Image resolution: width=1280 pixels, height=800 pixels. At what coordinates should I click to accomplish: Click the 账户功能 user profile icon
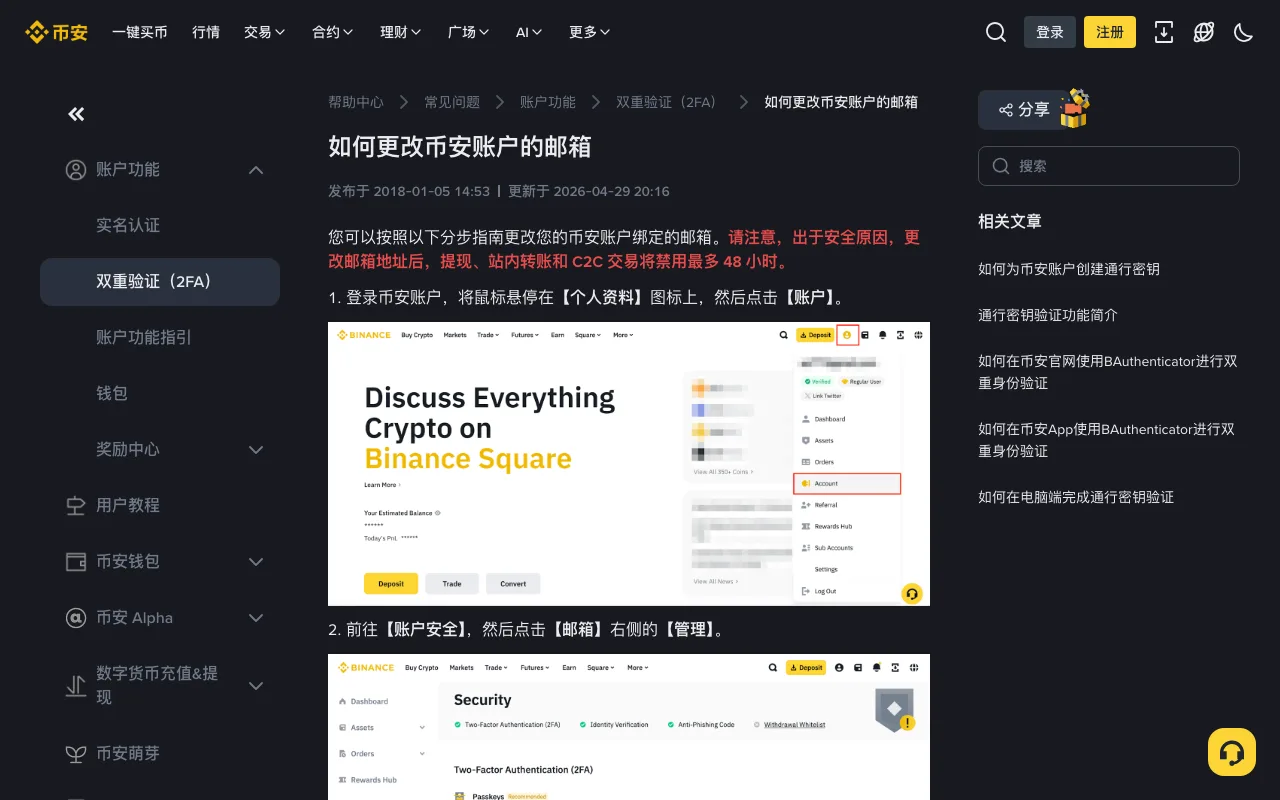click(76, 170)
